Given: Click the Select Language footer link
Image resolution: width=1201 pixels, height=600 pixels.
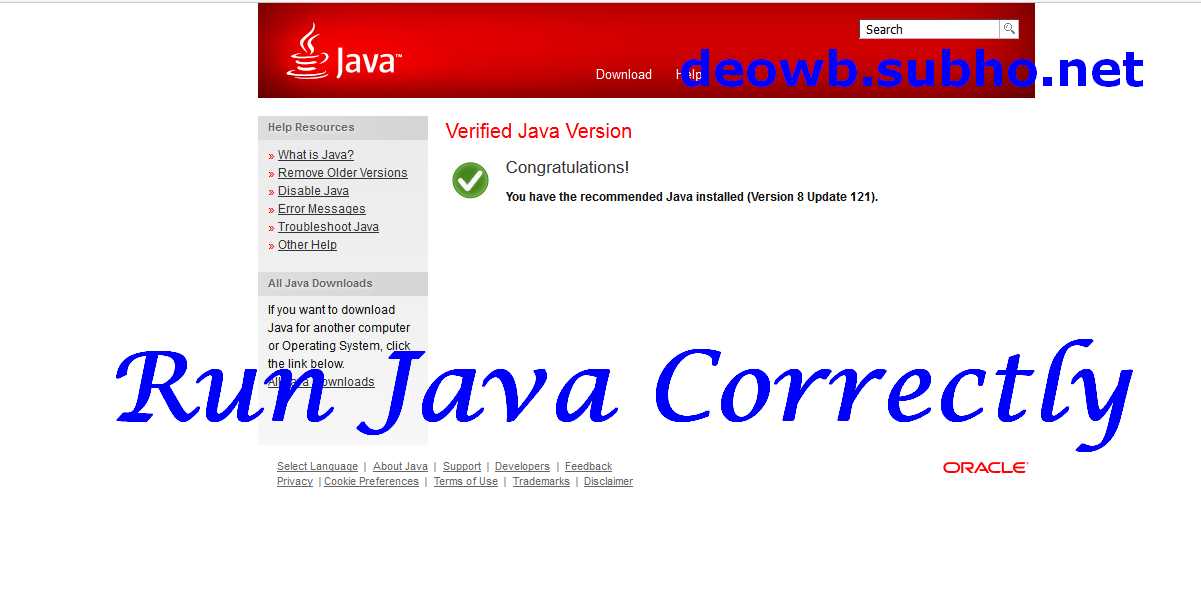Looking at the screenshot, I should (x=317, y=467).
